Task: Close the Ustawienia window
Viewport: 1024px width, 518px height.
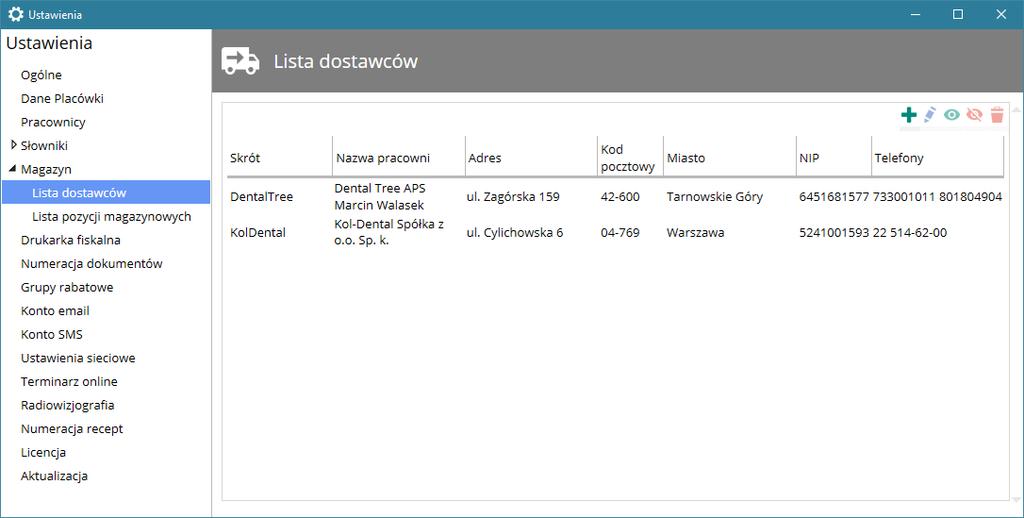Action: [1001, 14]
